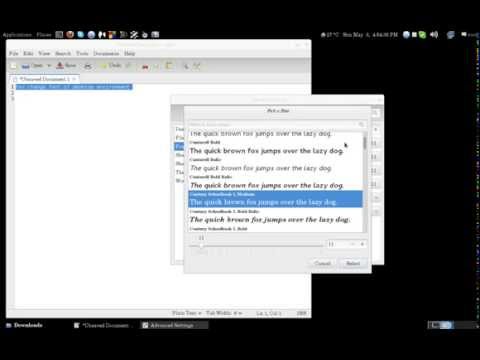Click the INS indicator in status bar
This screenshot has width=480, height=360.
[301, 313]
